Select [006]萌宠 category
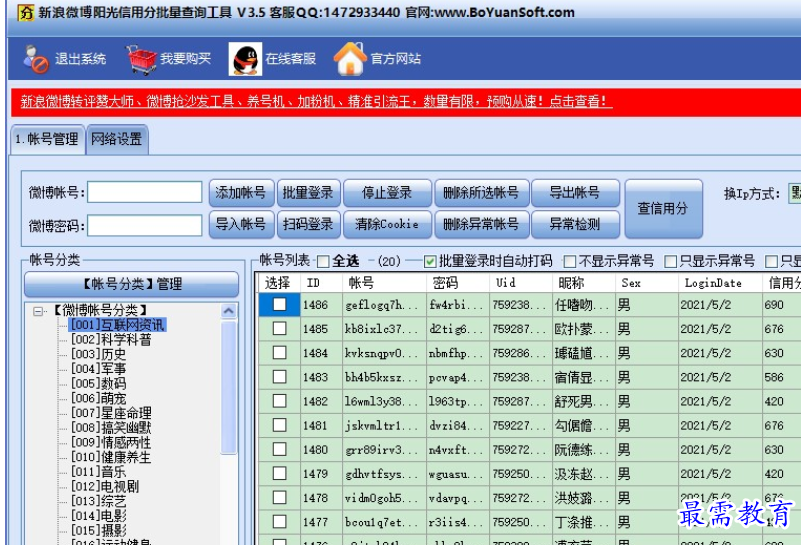Image resolution: width=801 pixels, height=545 pixels. (98, 398)
